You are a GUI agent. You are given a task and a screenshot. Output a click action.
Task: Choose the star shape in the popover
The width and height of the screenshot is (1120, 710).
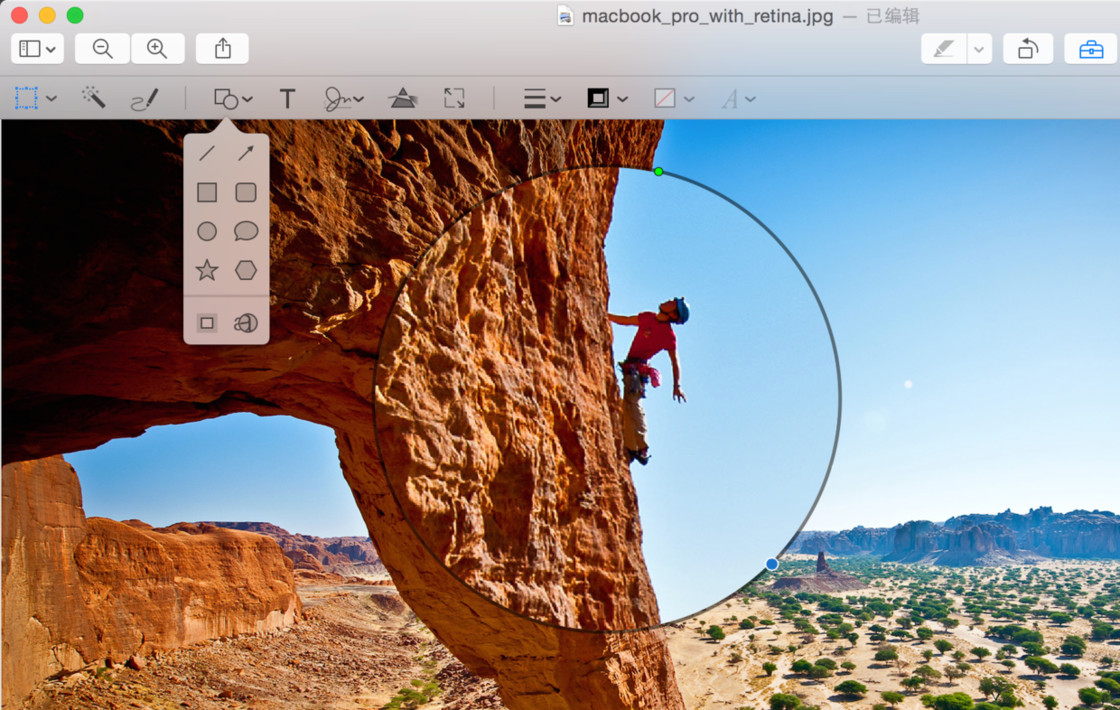point(207,270)
